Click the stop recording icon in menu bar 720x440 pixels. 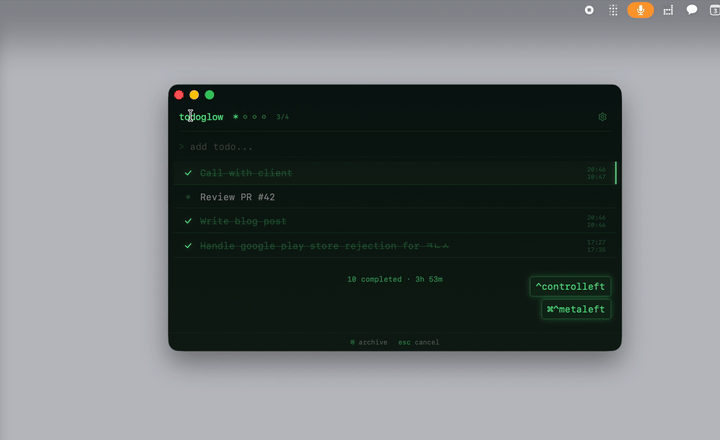(x=589, y=10)
